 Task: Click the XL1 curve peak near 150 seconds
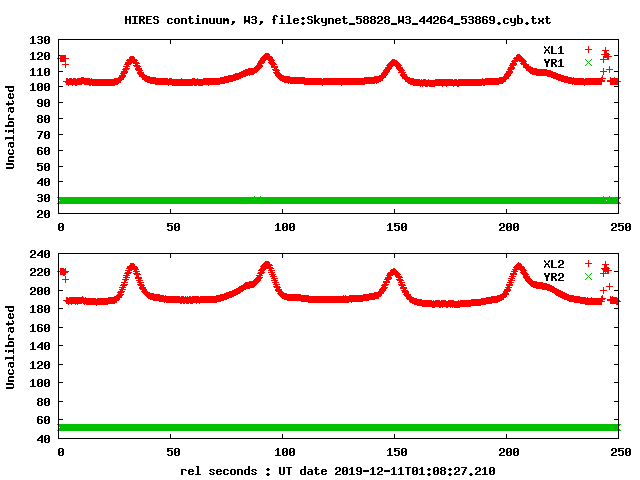tap(394, 63)
